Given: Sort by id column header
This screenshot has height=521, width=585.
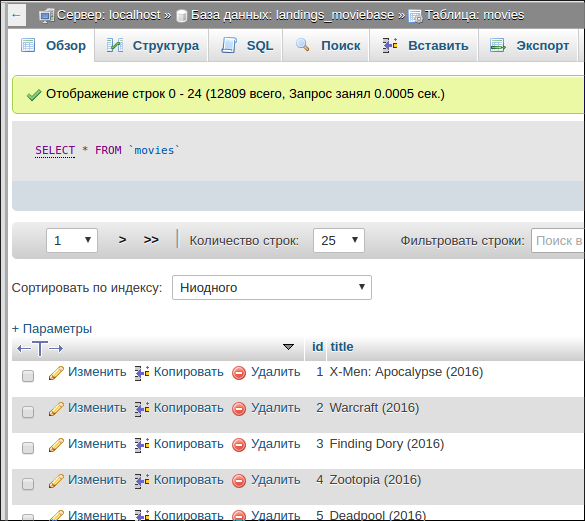Looking at the screenshot, I should coord(317,347).
